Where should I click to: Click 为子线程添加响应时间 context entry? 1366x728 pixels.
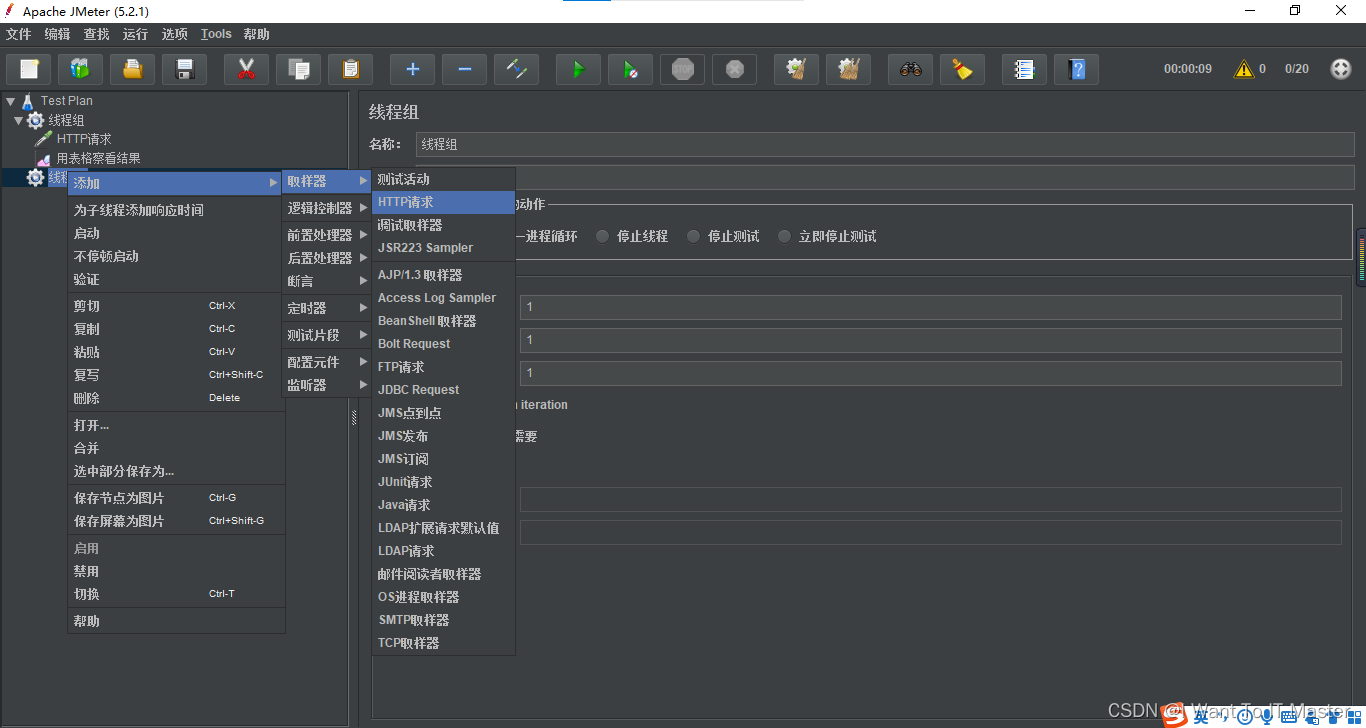point(176,210)
